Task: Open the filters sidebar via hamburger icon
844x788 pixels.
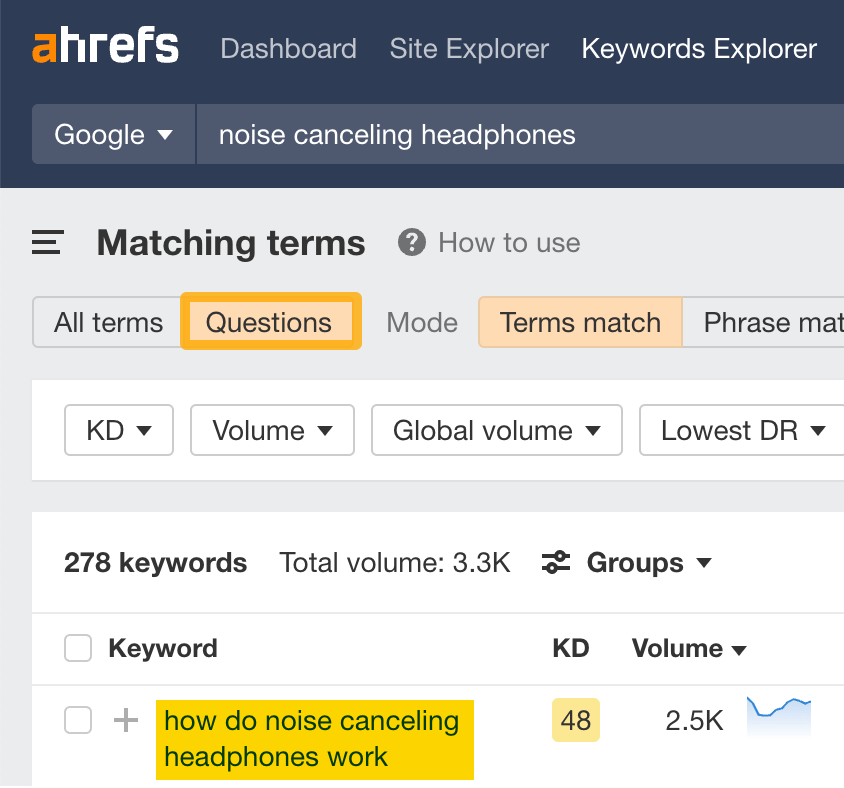Action: click(46, 242)
